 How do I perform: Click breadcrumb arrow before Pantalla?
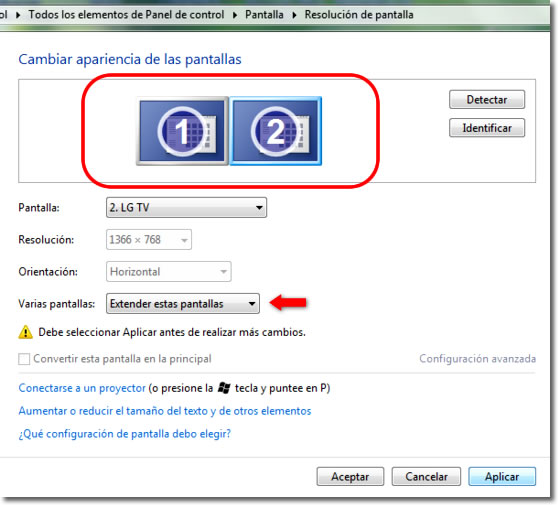pos(235,15)
